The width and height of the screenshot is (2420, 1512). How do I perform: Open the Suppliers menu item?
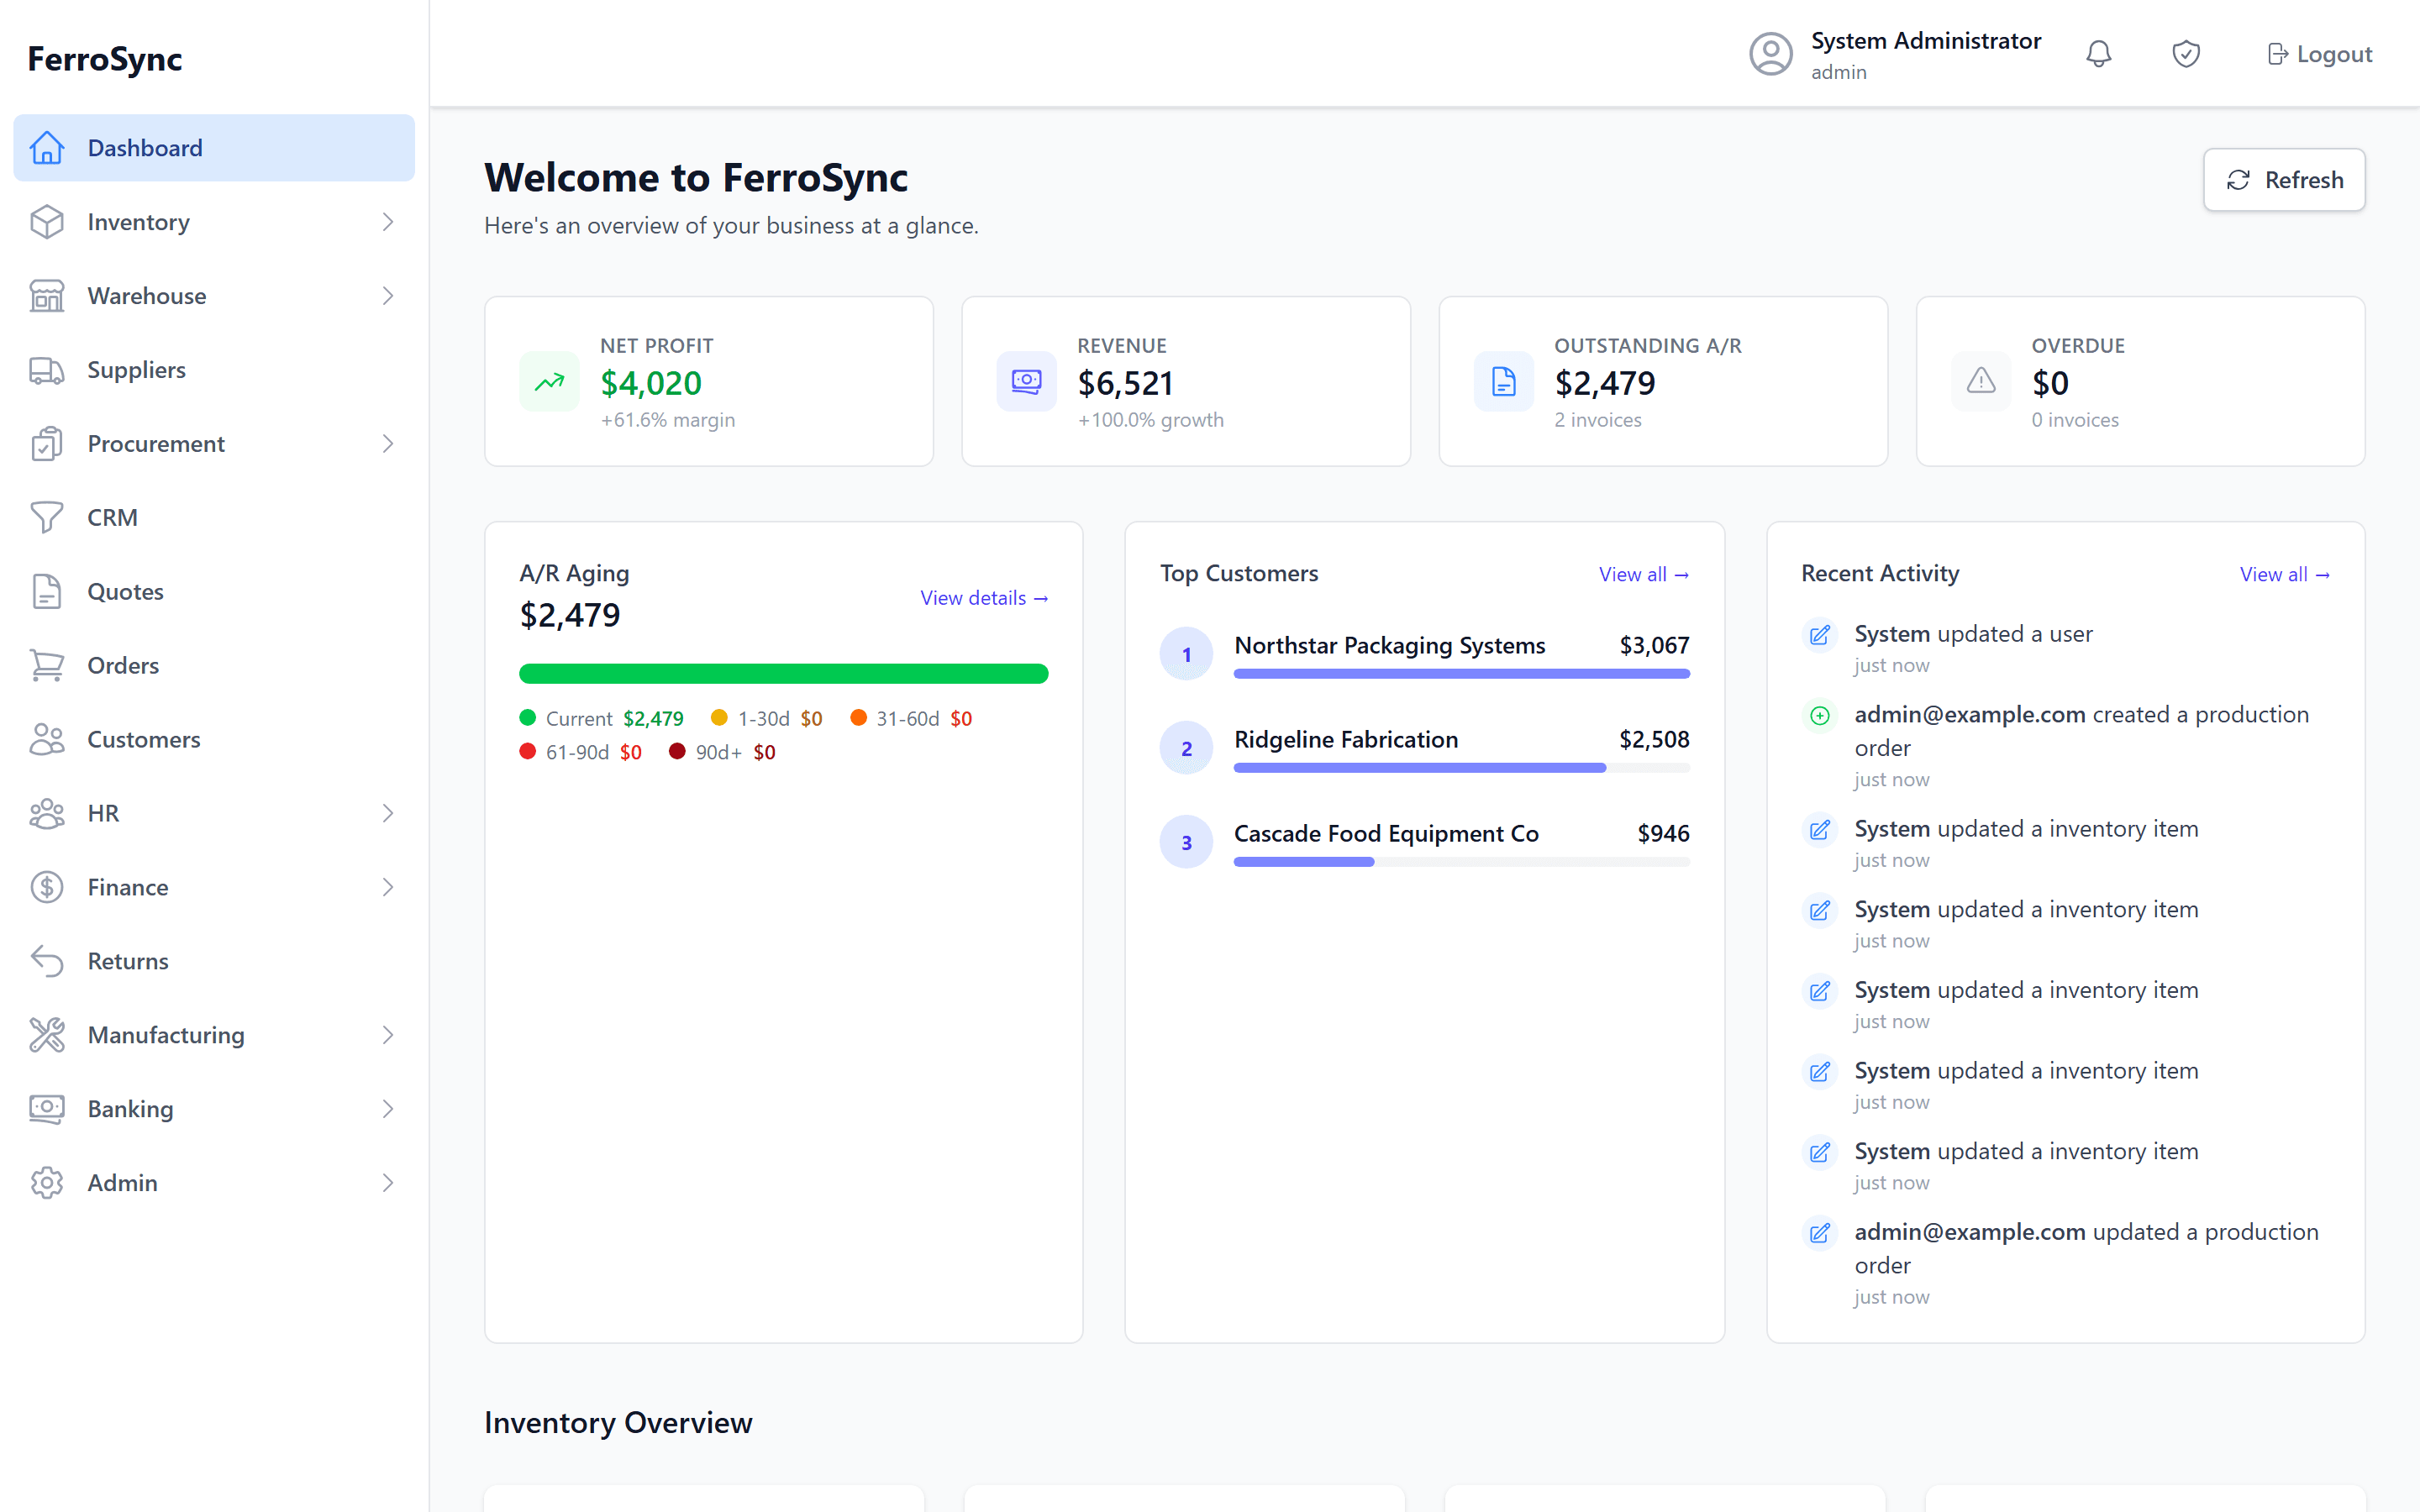(214, 370)
